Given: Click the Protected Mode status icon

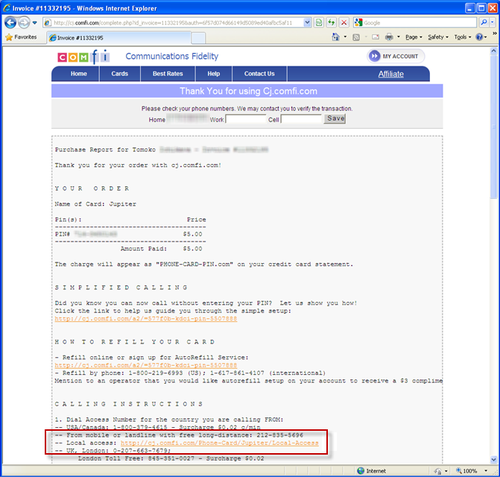Looking at the screenshot, I should 438,471.
